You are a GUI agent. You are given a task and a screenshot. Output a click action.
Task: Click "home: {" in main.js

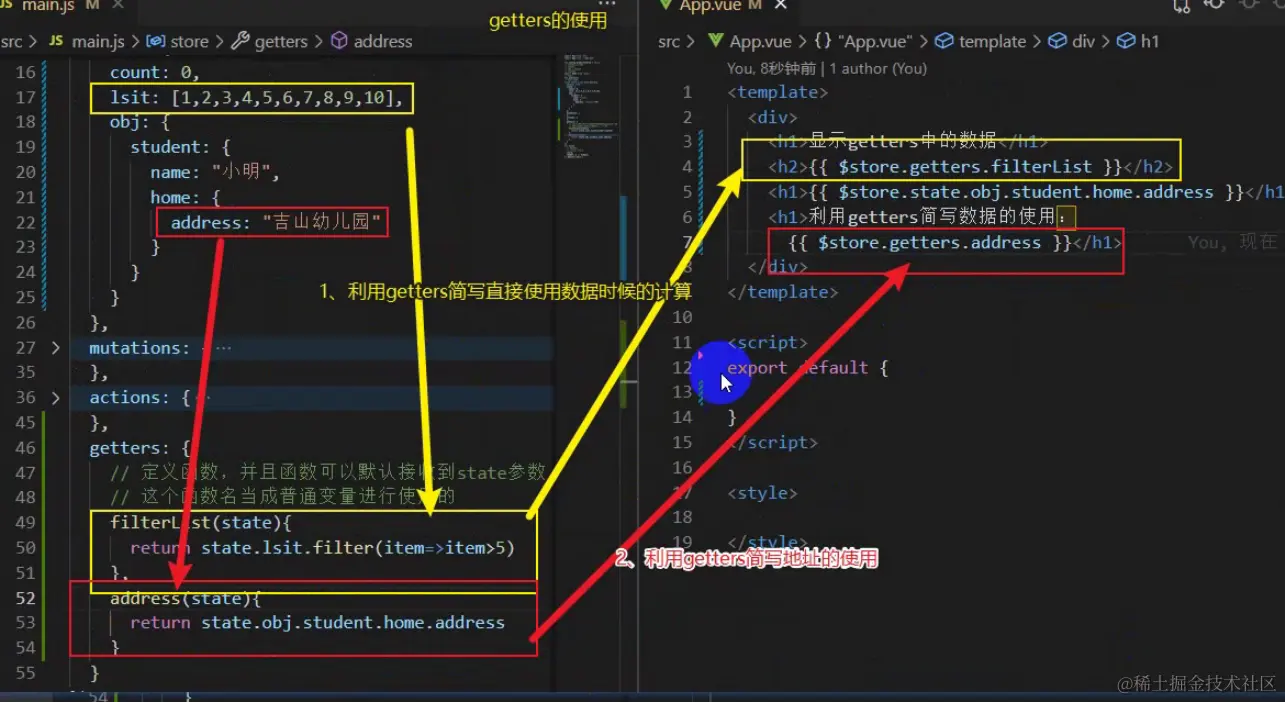click(185, 197)
